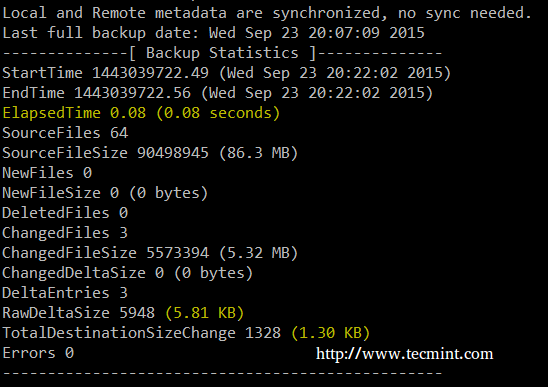This screenshot has width=548, height=387.
Task: Click the tecmint.com watermark URL
Action: click(x=404, y=354)
